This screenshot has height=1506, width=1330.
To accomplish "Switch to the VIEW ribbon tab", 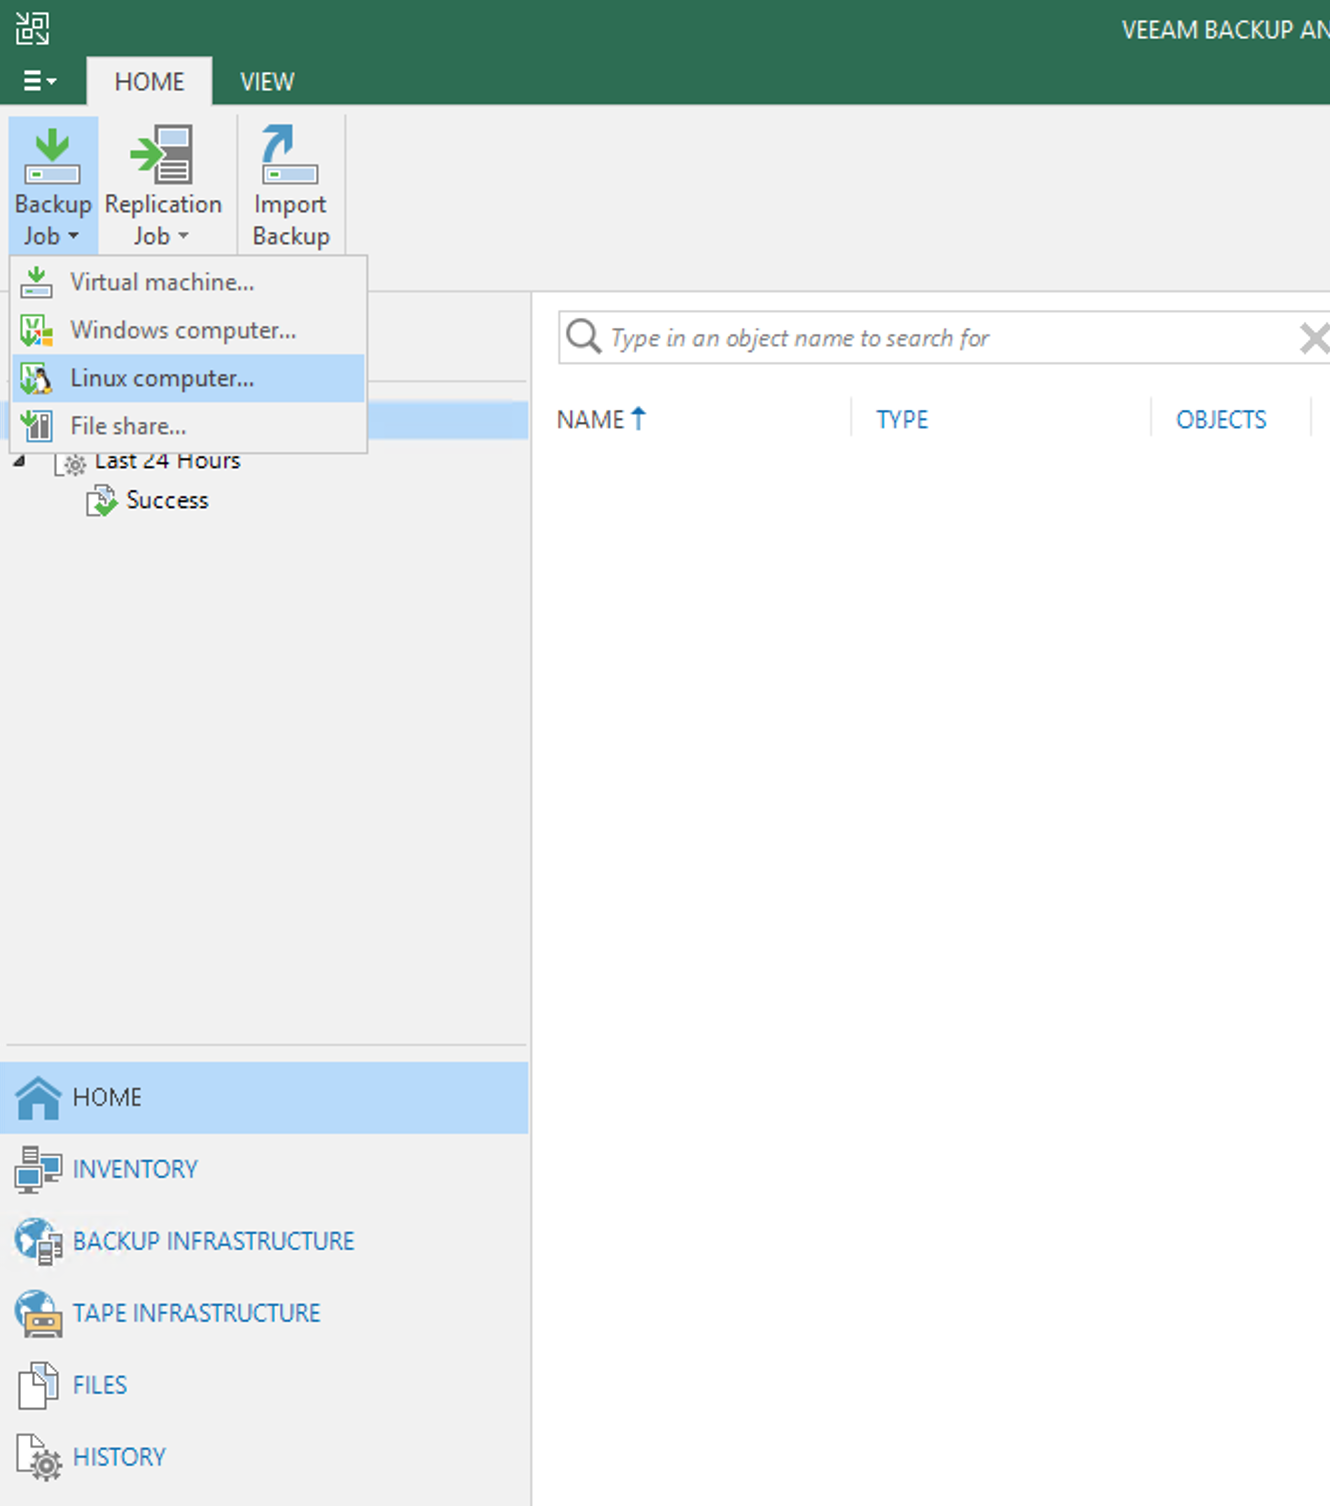I will coord(267,81).
